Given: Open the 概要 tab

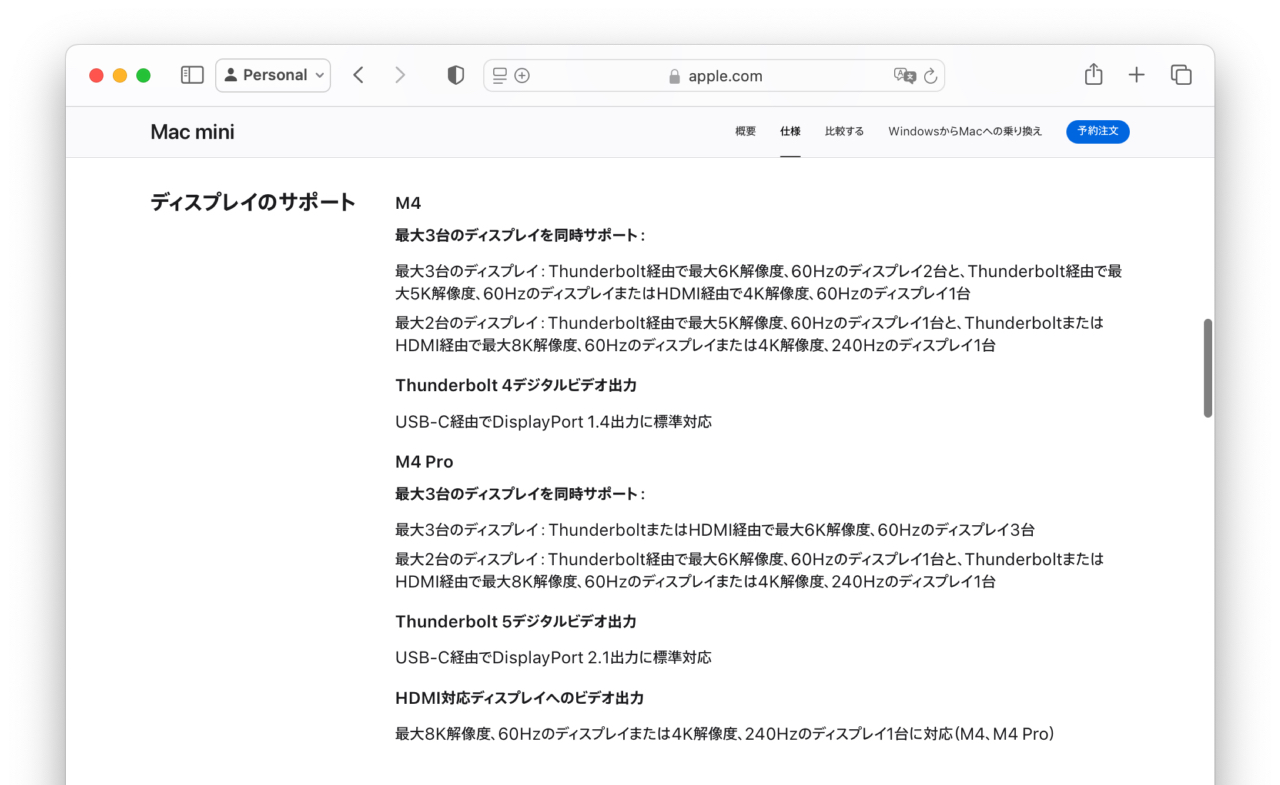Looking at the screenshot, I should [x=745, y=131].
